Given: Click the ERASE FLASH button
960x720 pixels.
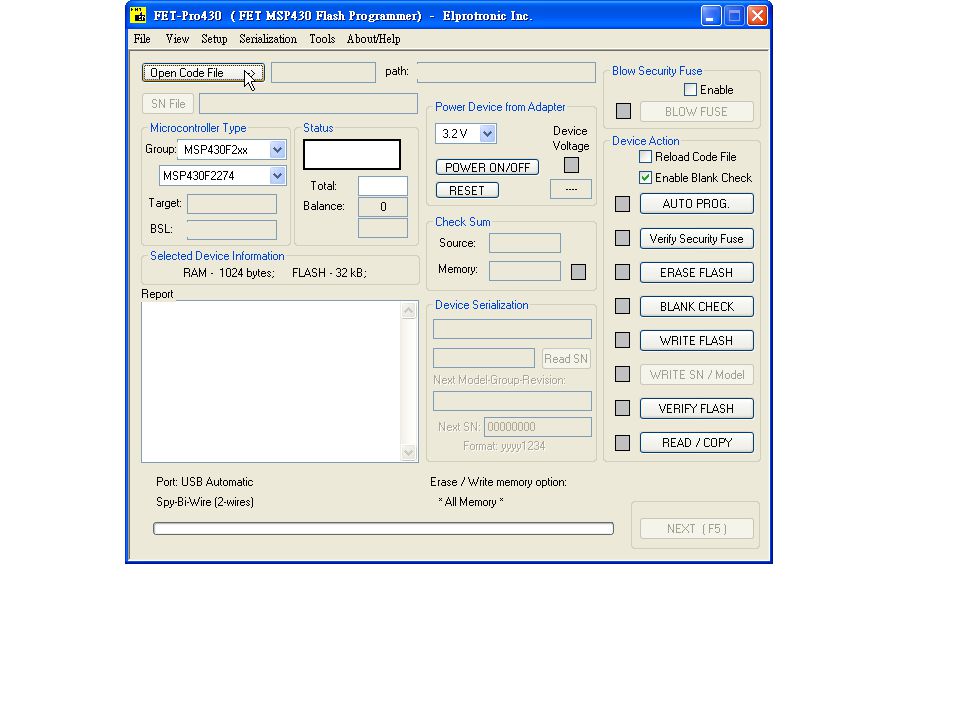Looking at the screenshot, I should (x=697, y=272).
